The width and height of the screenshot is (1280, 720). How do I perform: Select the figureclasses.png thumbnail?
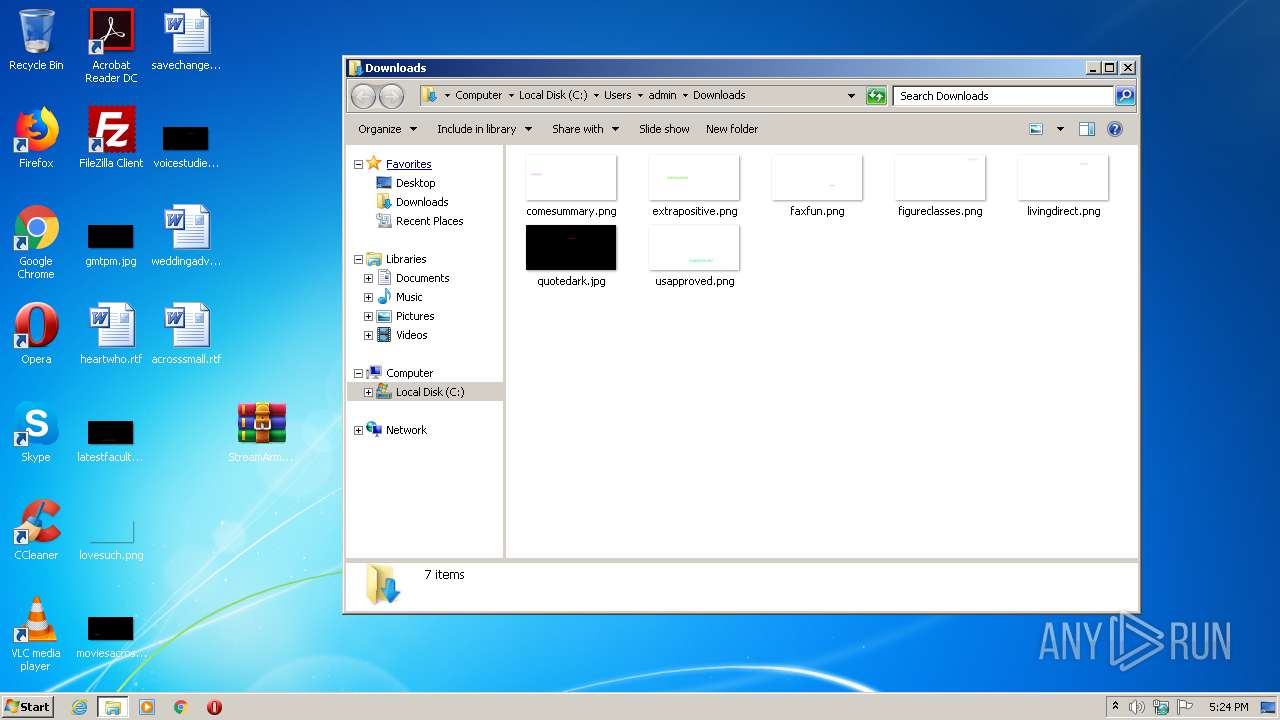tap(940, 186)
